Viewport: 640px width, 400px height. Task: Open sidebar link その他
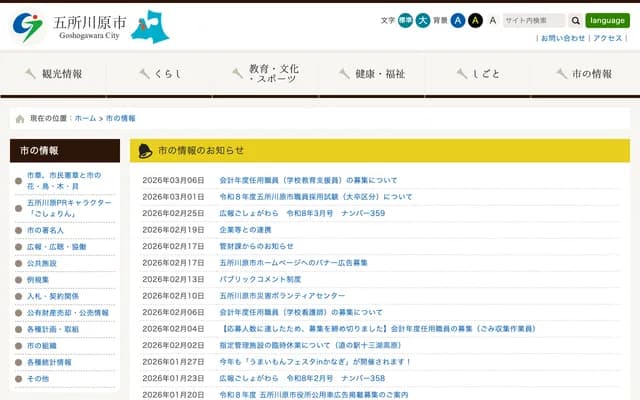tap(38, 379)
